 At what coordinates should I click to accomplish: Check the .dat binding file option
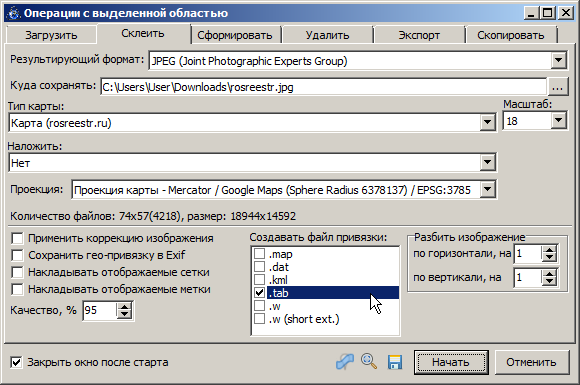[x=260, y=267]
